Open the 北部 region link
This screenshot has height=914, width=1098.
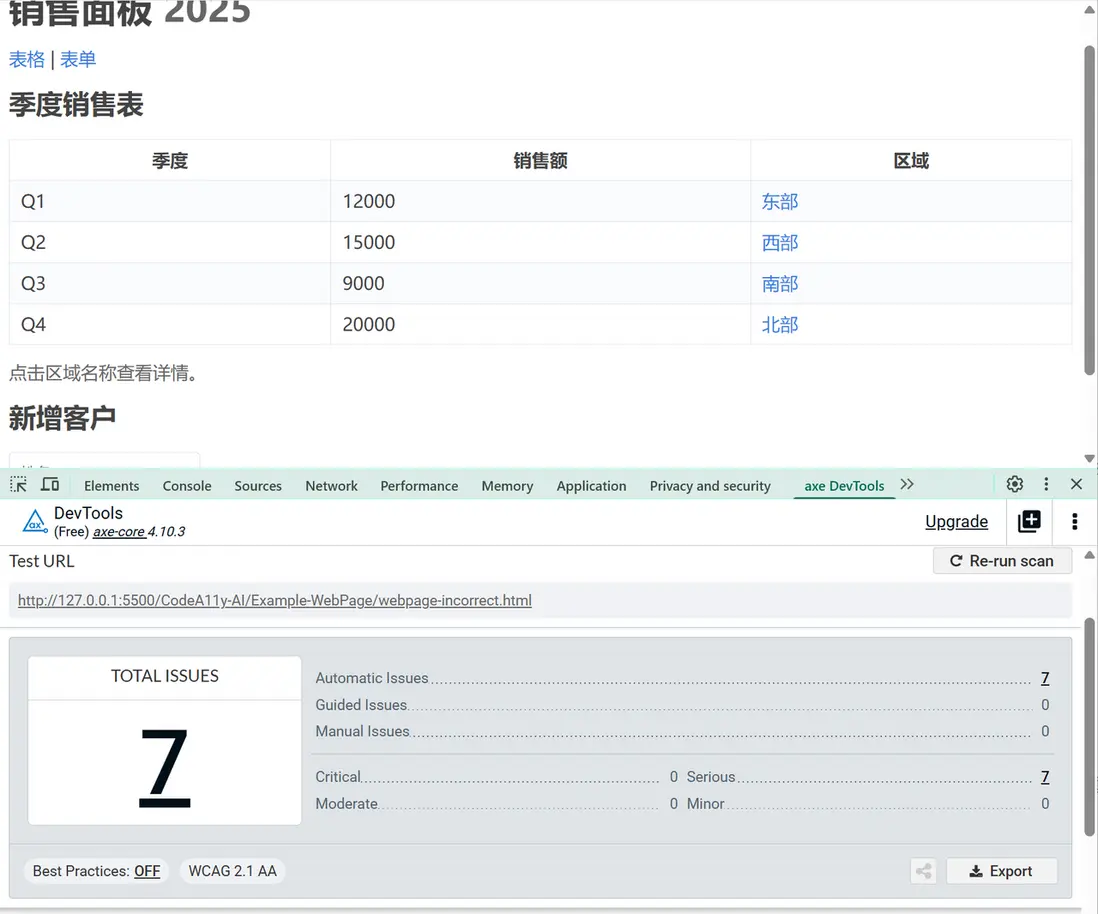[780, 325]
